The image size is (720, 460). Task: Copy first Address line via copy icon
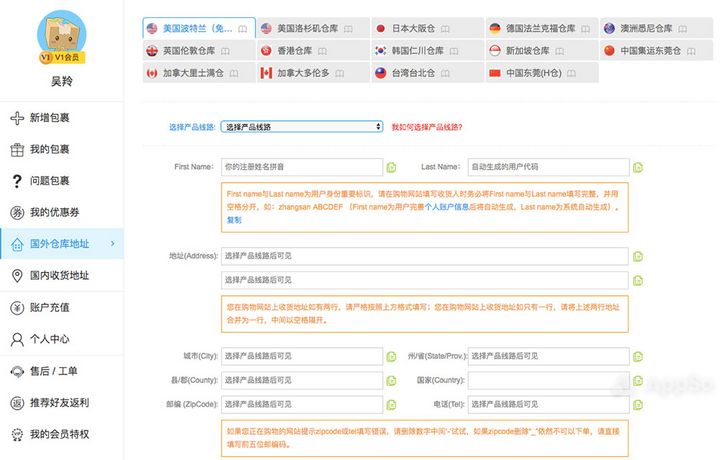coord(638,256)
